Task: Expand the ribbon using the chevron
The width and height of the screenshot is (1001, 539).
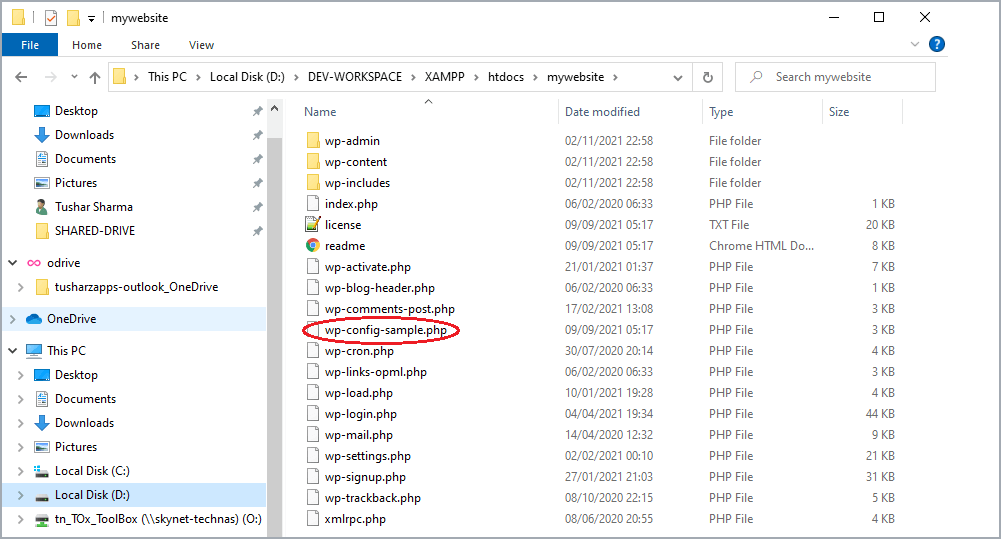Action: pos(915,45)
